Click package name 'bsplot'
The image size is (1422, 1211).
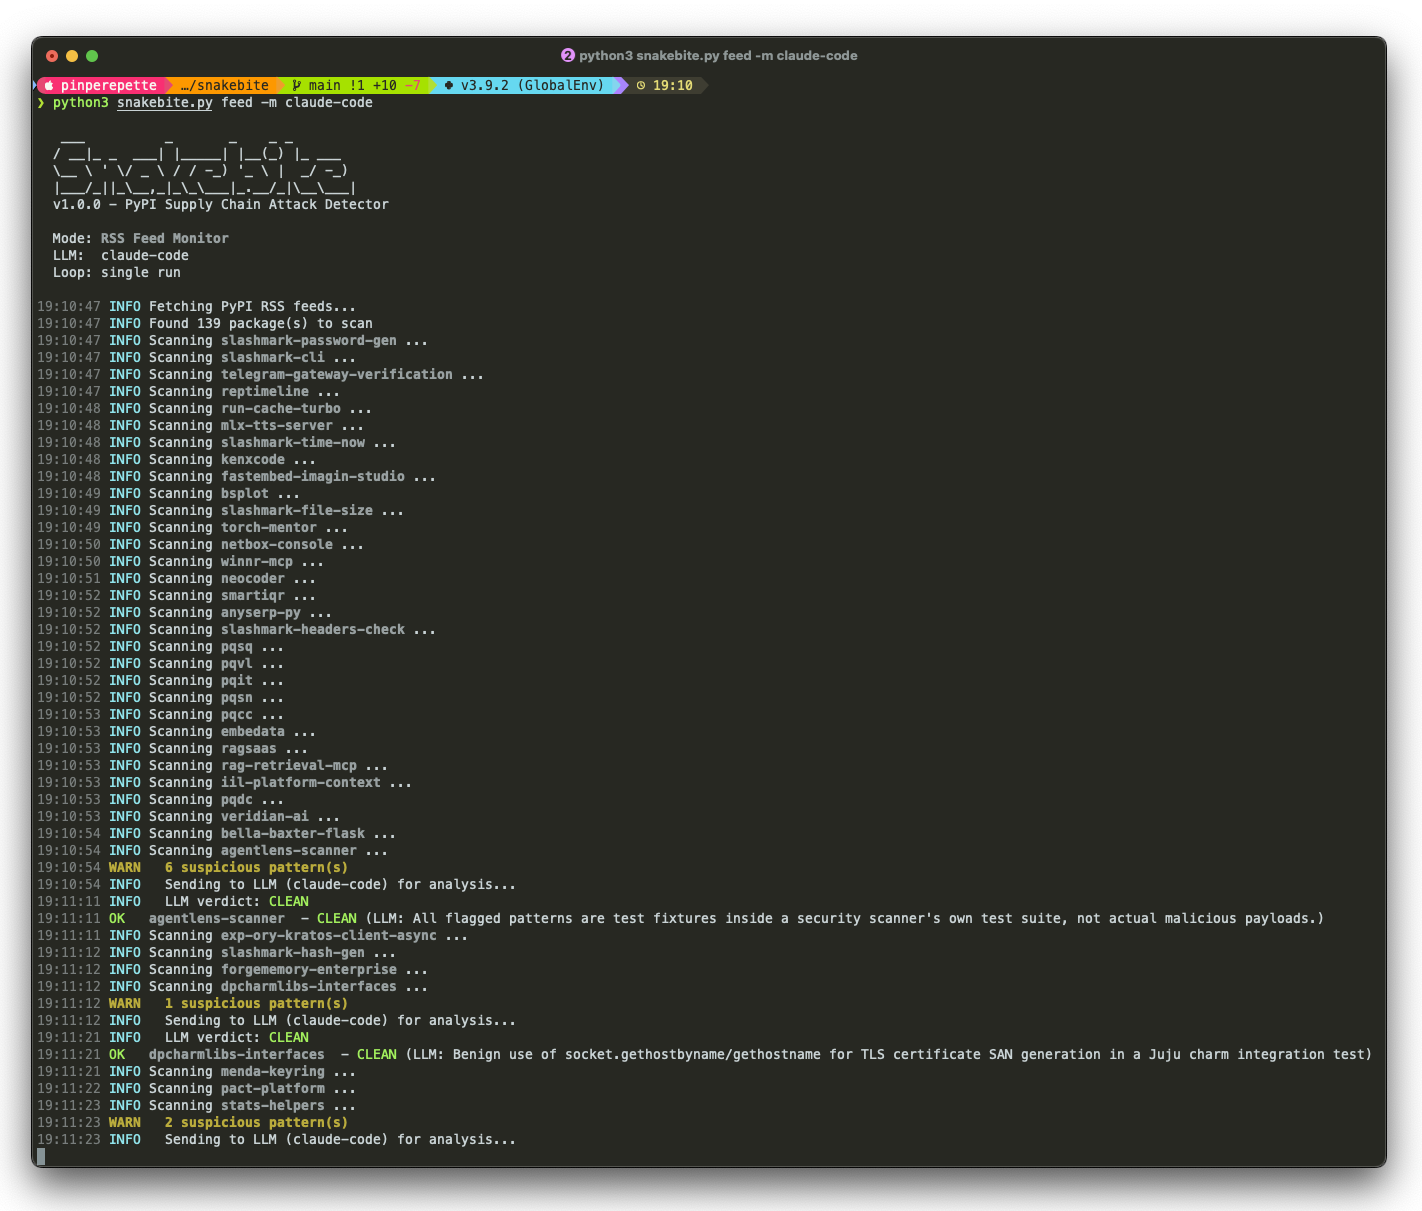pos(245,494)
